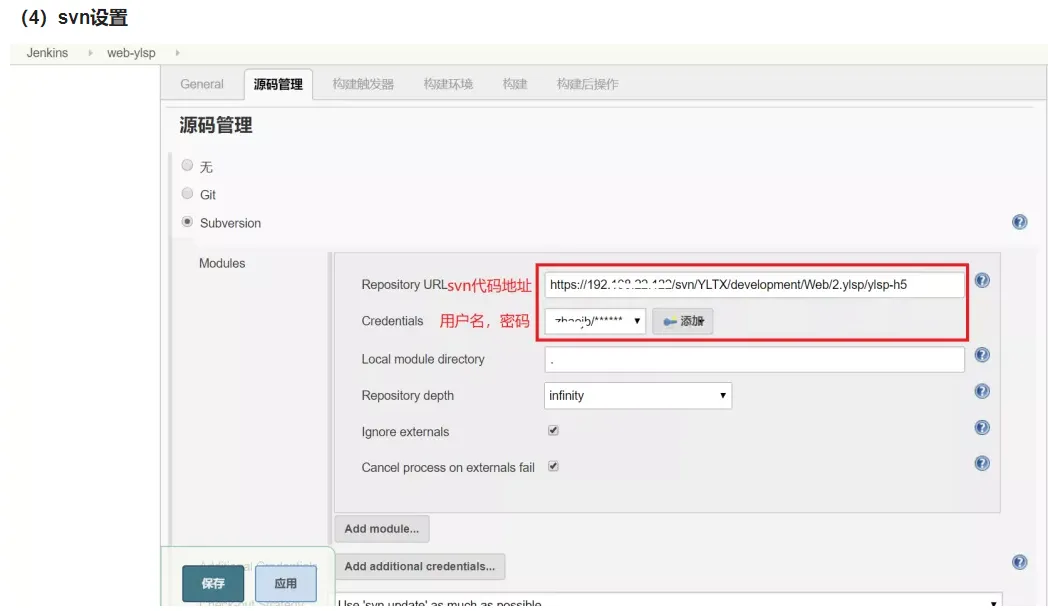This screenshot has height=611, width=1048.
Task: Click the Repository depth label
Action: coord(408,396)
